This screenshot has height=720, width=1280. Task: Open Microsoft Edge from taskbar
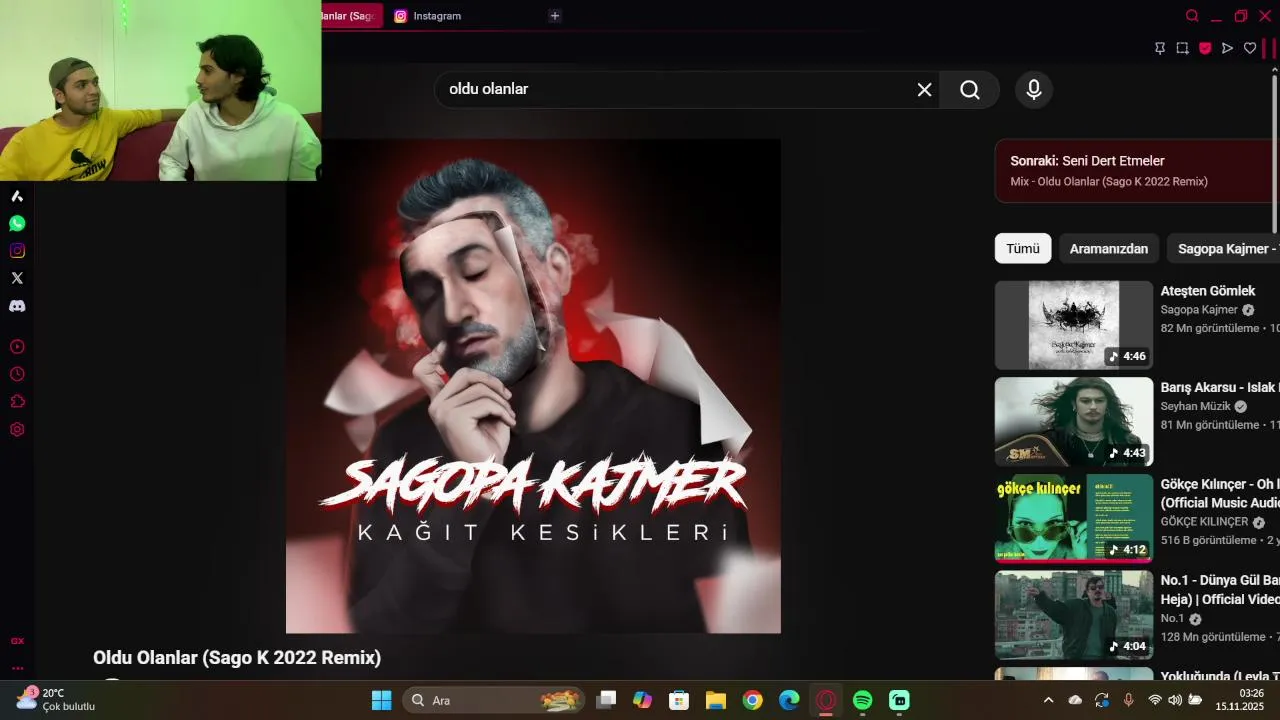pos(790,700)
